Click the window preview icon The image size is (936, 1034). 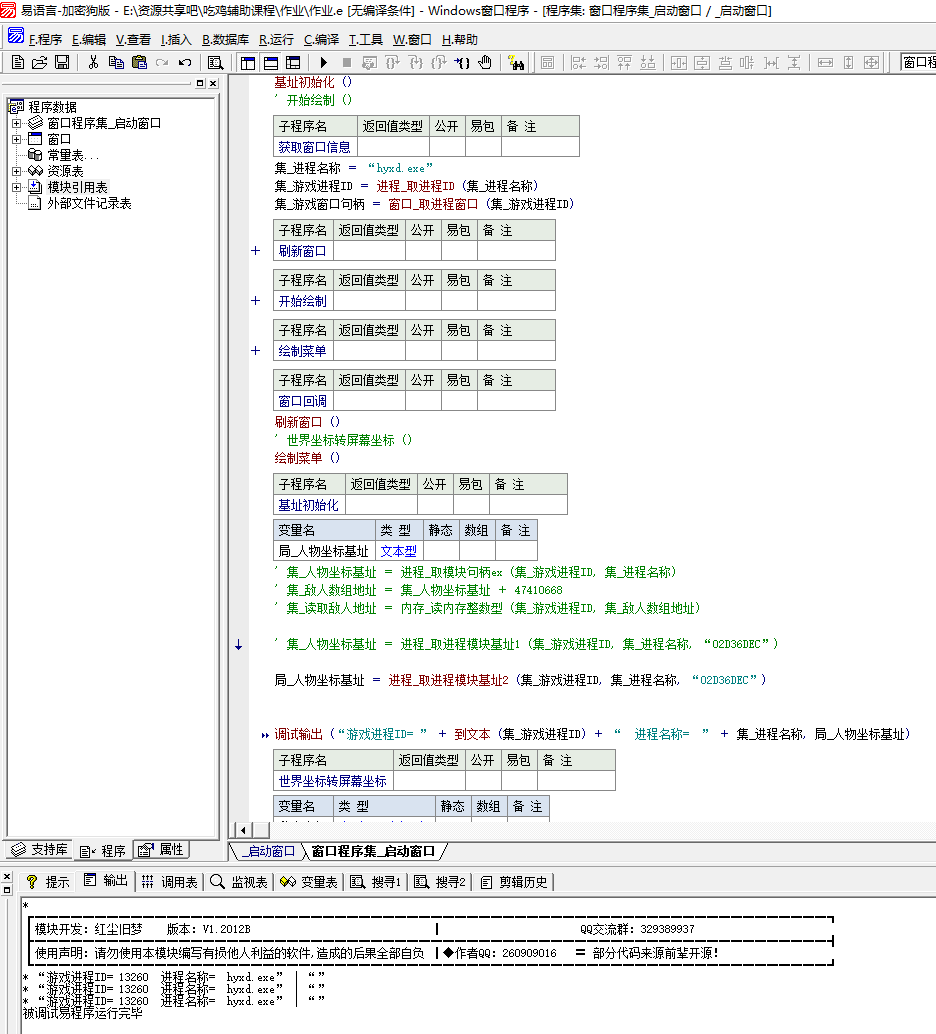pyautogui.click(x=547, y=63)
